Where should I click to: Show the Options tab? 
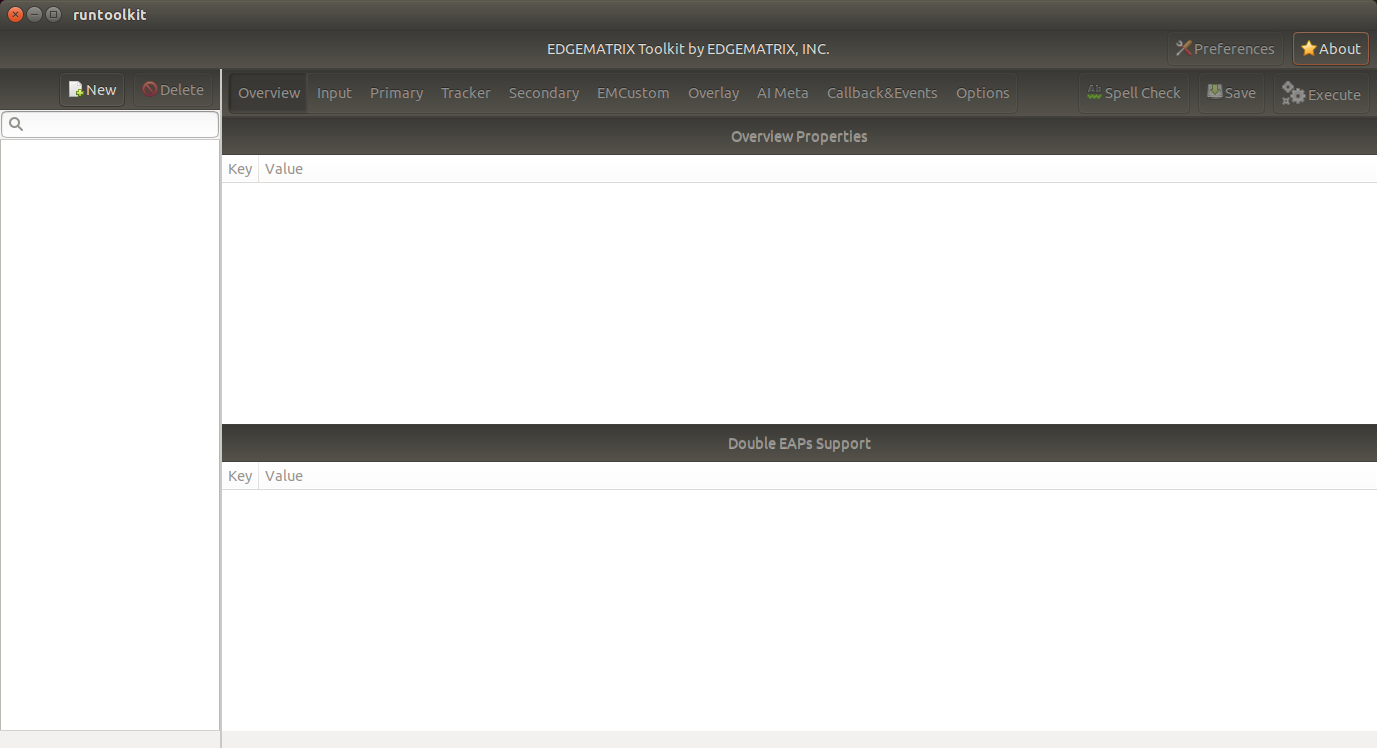click(982, 93)
